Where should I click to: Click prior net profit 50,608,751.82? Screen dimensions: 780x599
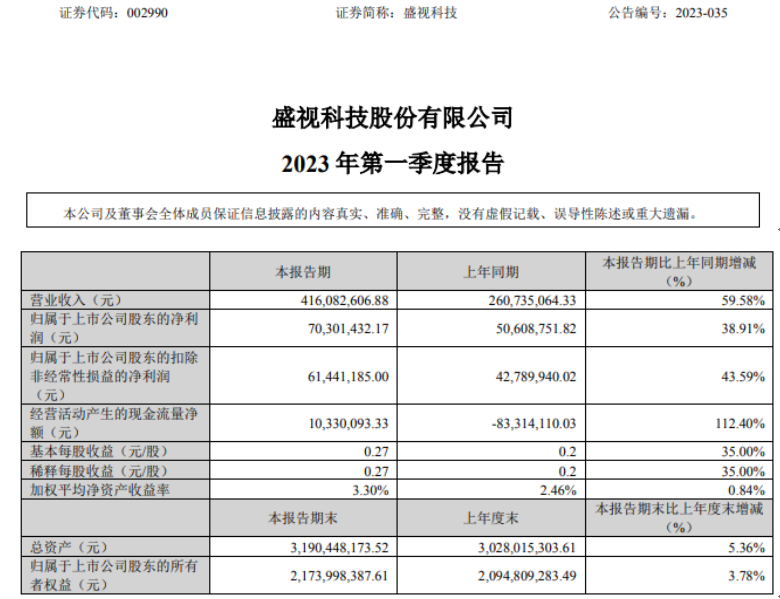[536, 328]
